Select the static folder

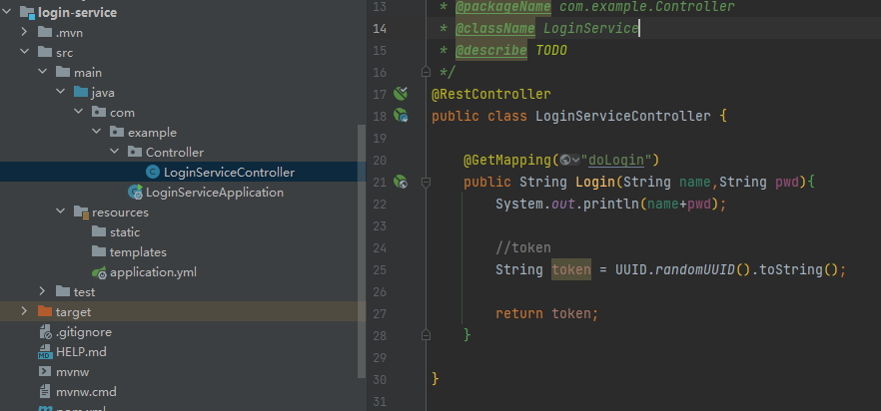click(125, 232)
